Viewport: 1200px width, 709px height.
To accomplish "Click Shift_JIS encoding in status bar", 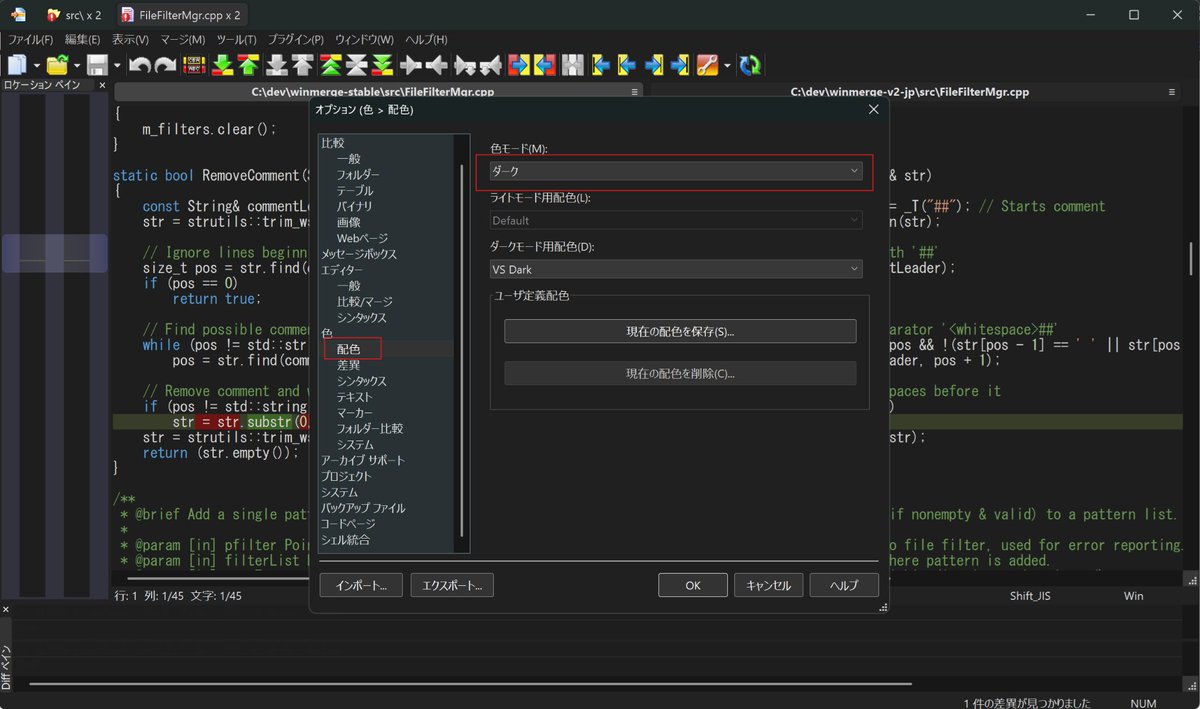I will pyautogui.click(x=1030, y=596).
